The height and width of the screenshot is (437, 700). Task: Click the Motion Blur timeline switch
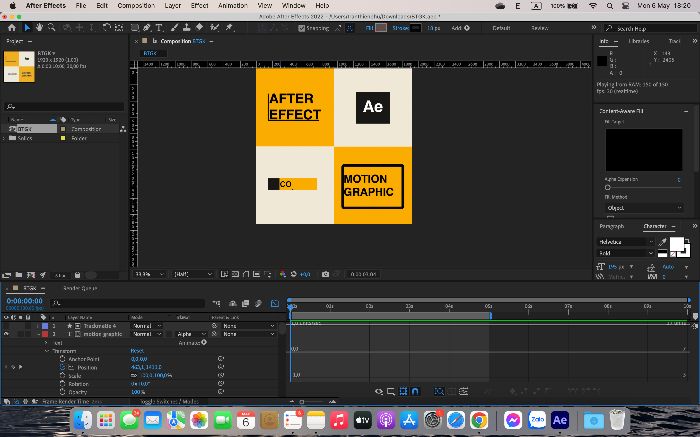click(x=258, y=304)
